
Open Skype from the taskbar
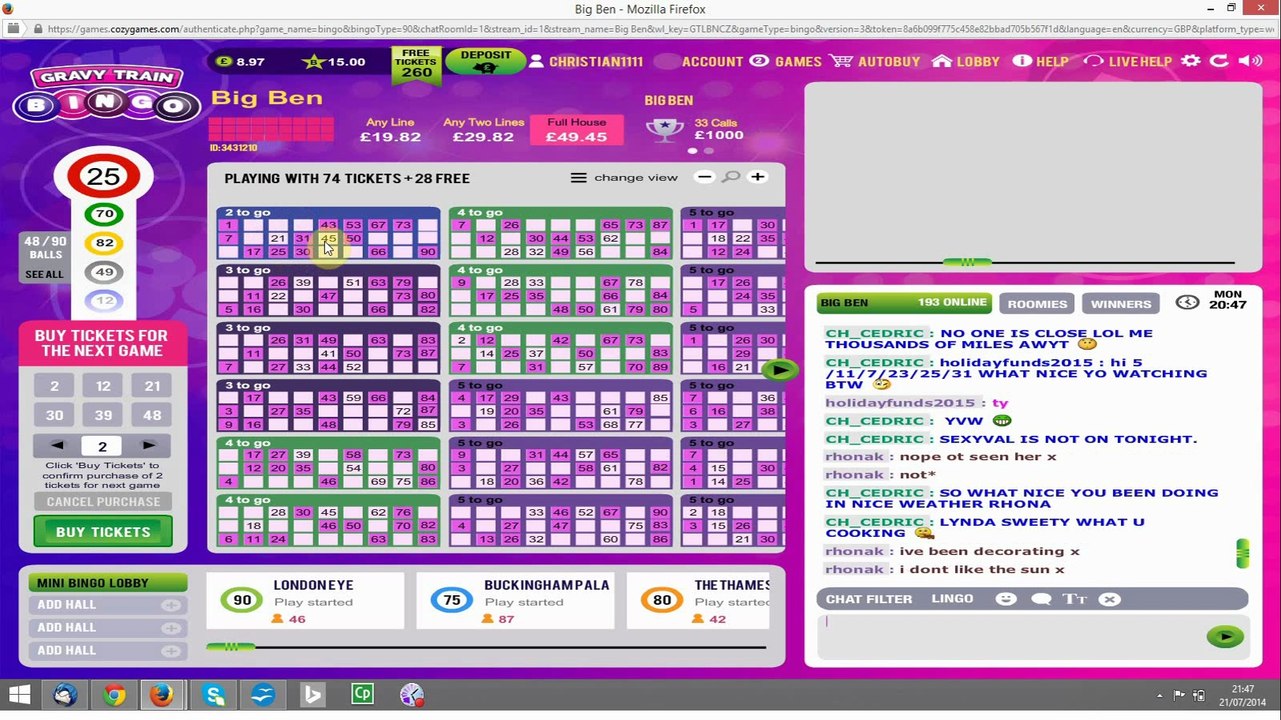click(214, 695)
